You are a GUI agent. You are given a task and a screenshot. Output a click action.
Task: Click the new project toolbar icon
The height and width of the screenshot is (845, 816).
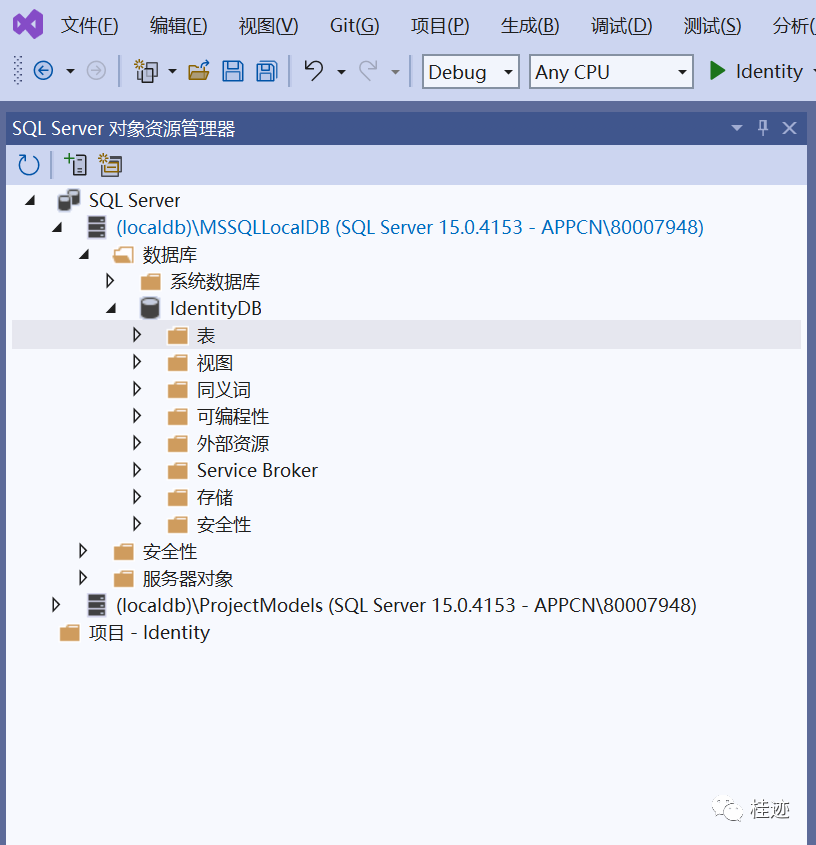point(146,71)
